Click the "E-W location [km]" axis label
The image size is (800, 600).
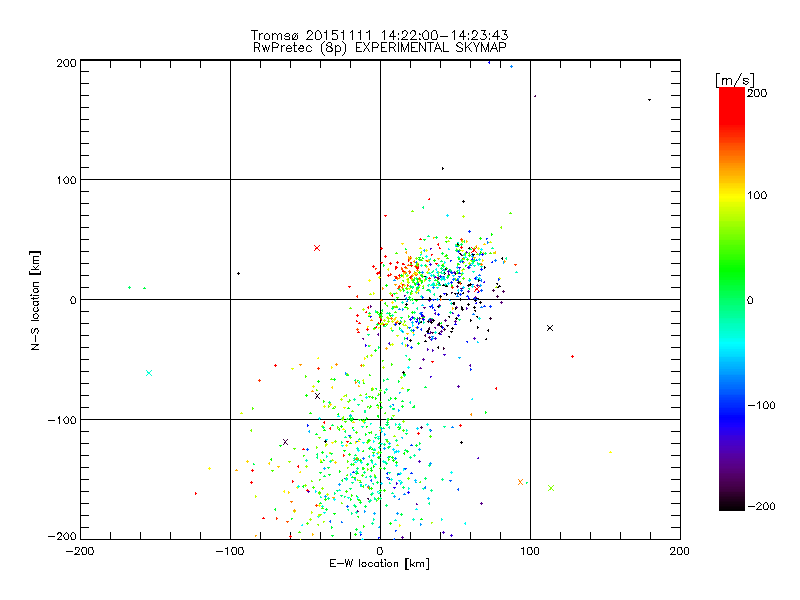point(379,563)
